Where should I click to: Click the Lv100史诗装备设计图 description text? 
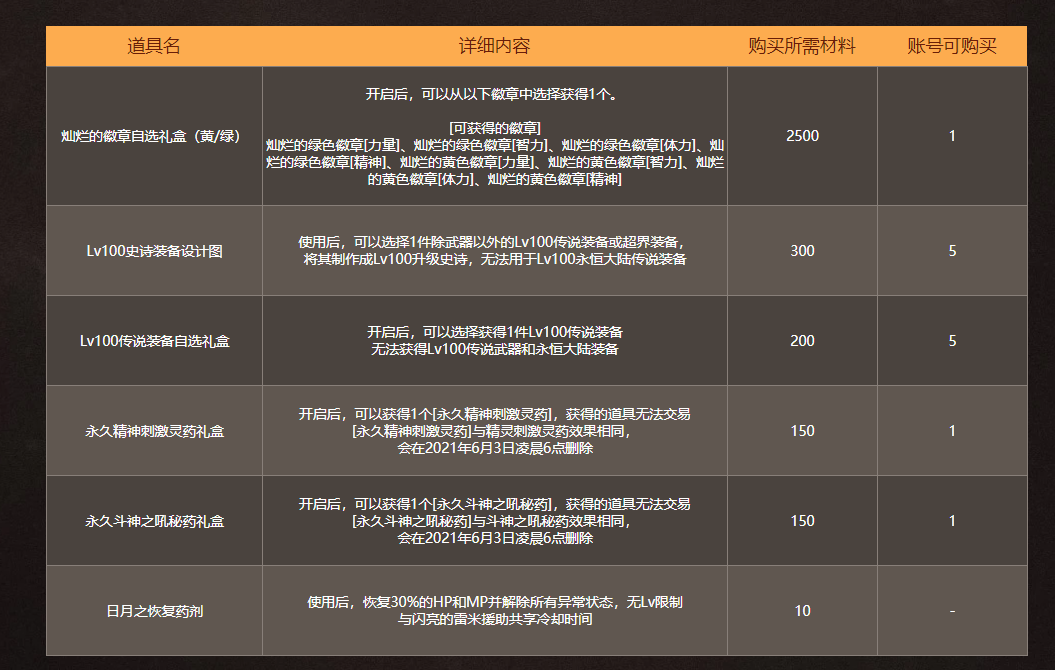(494, 251)
